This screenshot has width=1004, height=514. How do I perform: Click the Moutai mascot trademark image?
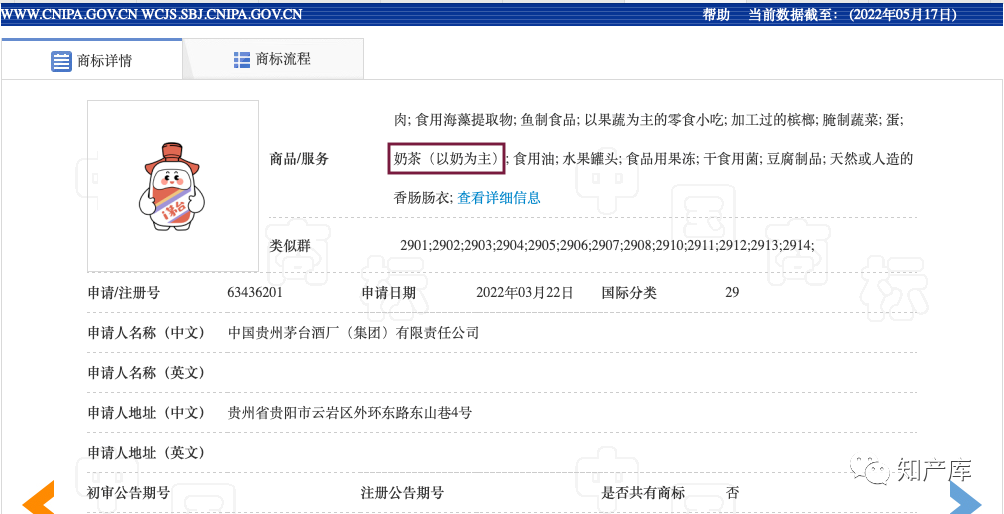coord(173,186)
